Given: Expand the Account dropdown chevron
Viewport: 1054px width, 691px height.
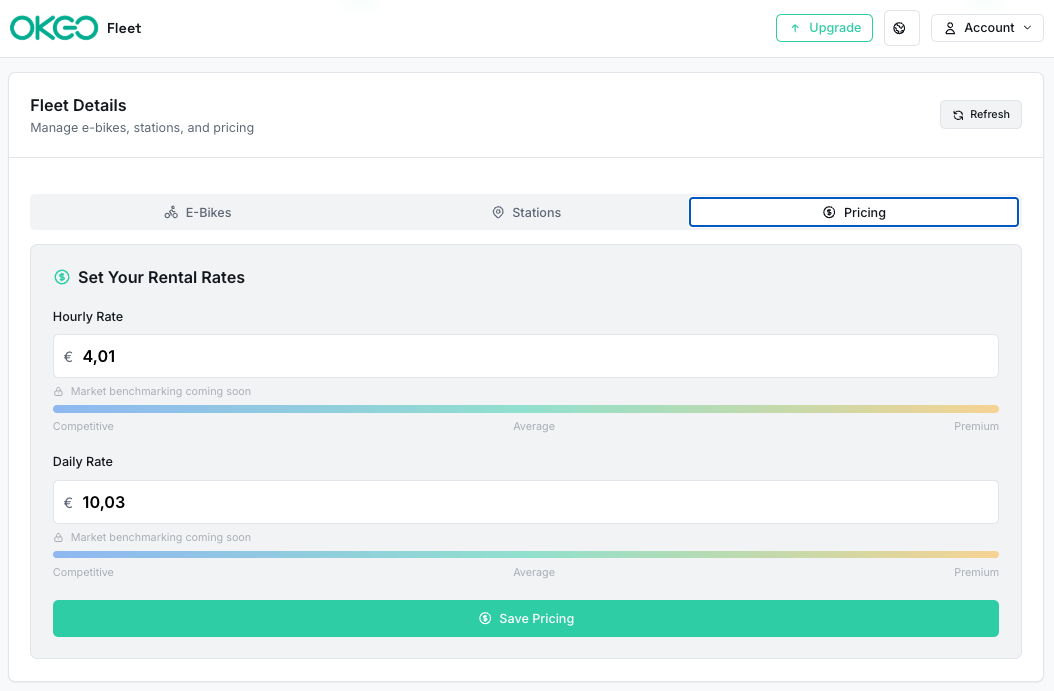Looking at the screenshot, I should coord(1027,28).
